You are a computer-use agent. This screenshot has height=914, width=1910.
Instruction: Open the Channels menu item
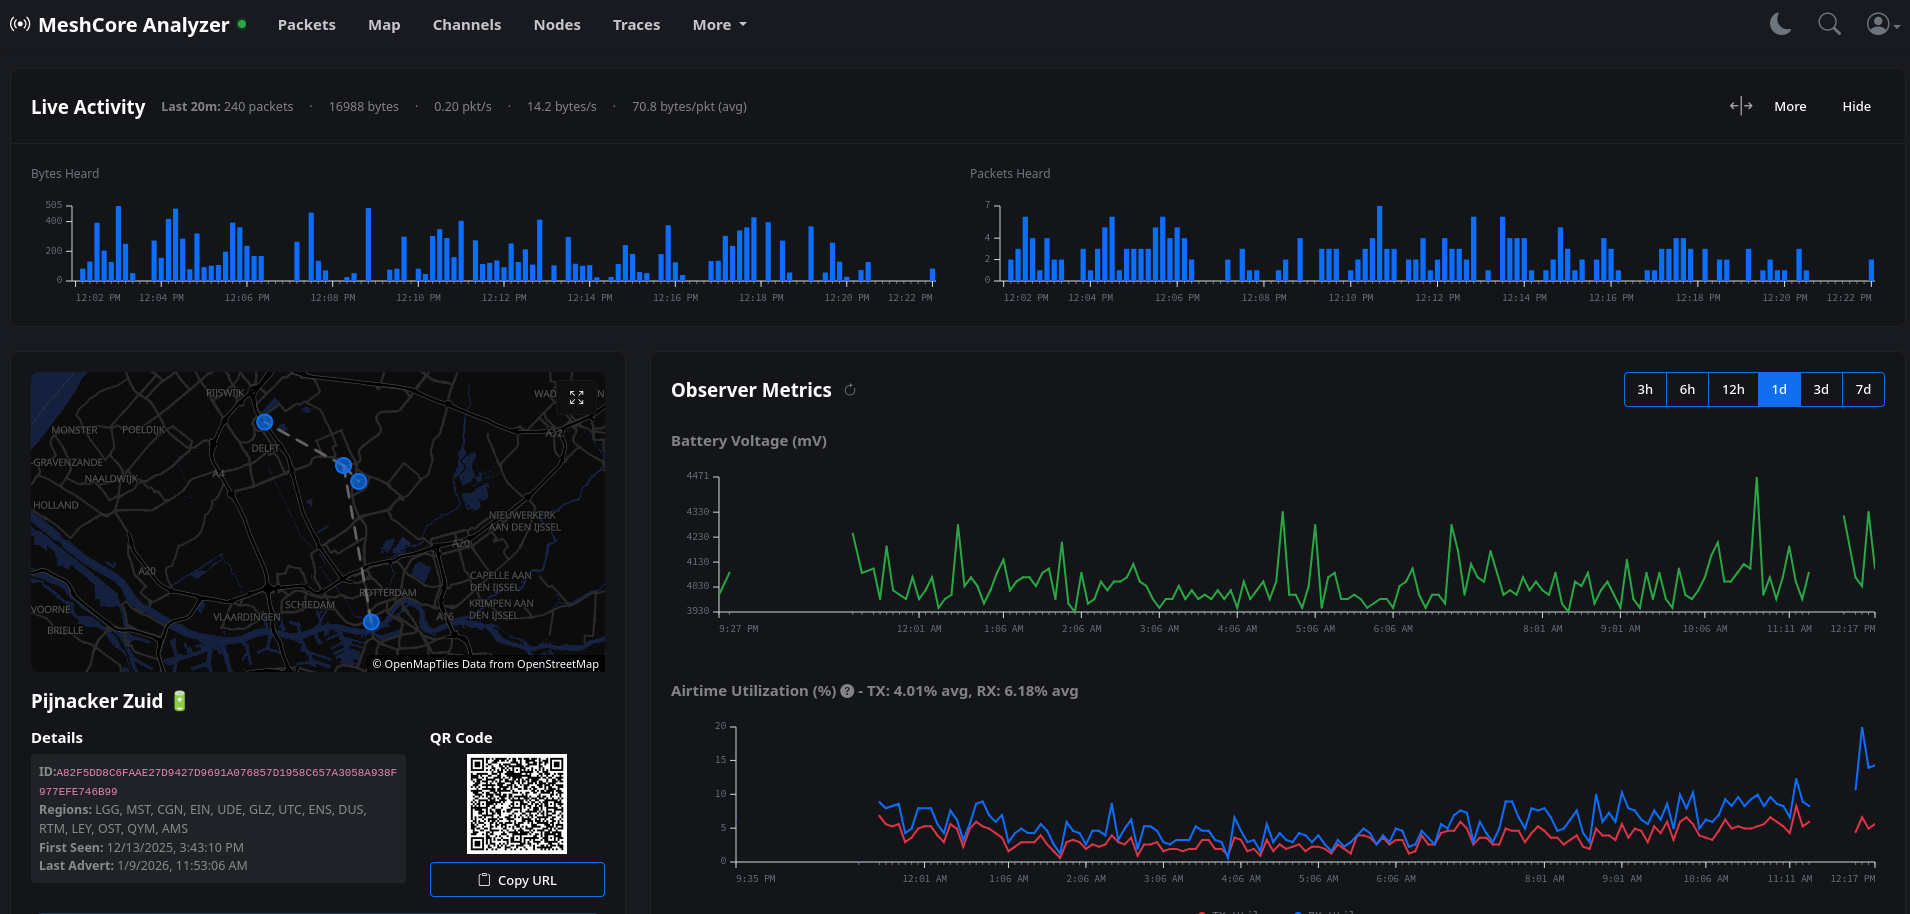[466, 25]
